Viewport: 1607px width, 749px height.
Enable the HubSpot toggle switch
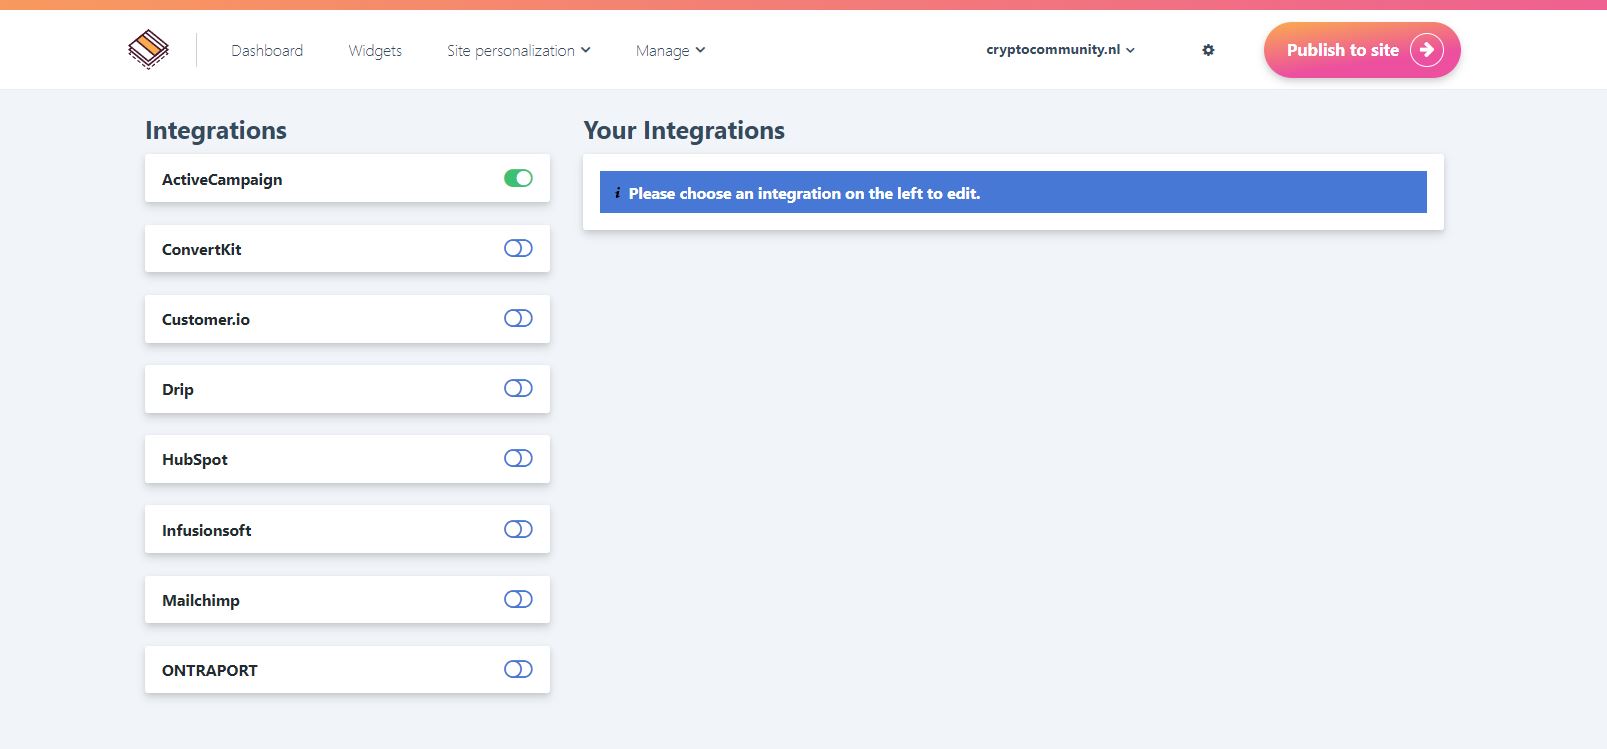[x=518, y=458]
